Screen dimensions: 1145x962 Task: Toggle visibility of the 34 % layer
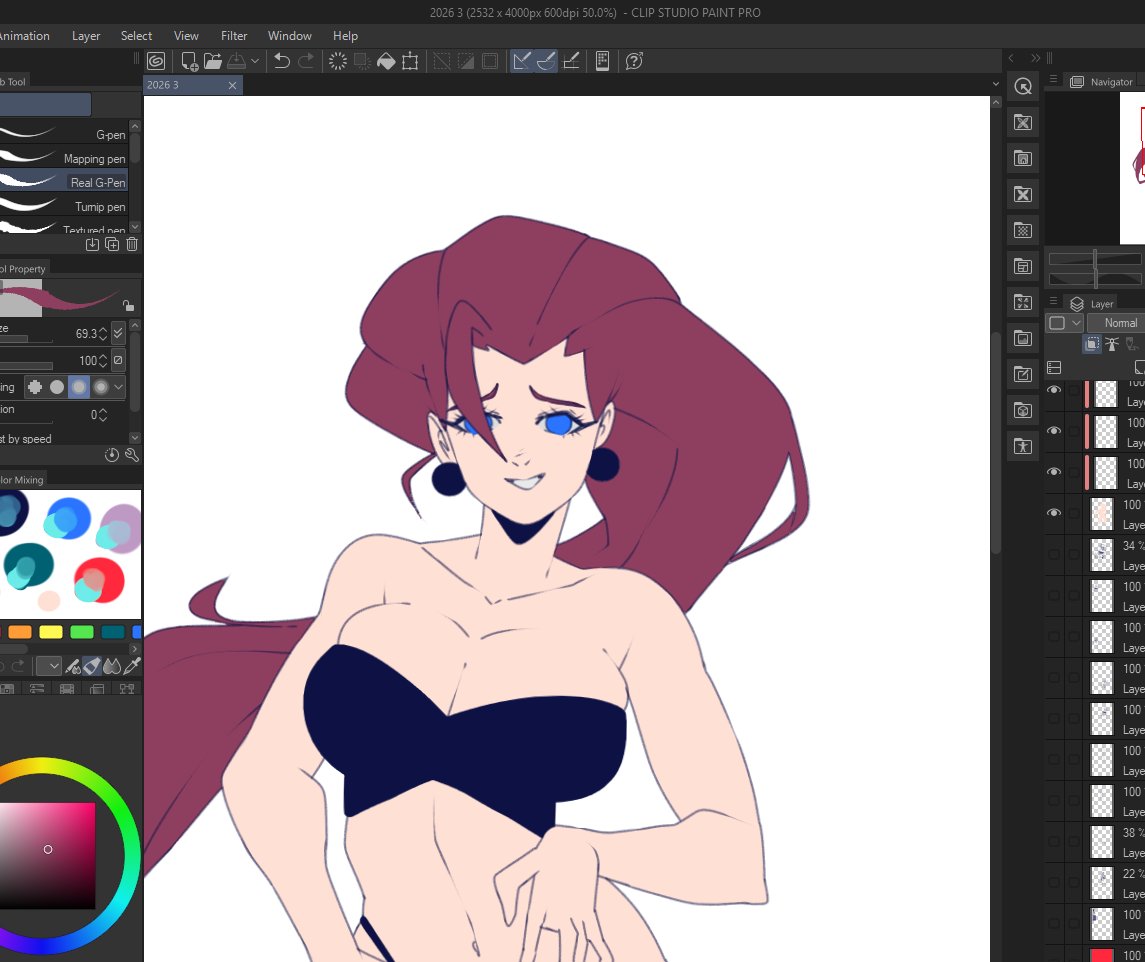coord(1054,554)
